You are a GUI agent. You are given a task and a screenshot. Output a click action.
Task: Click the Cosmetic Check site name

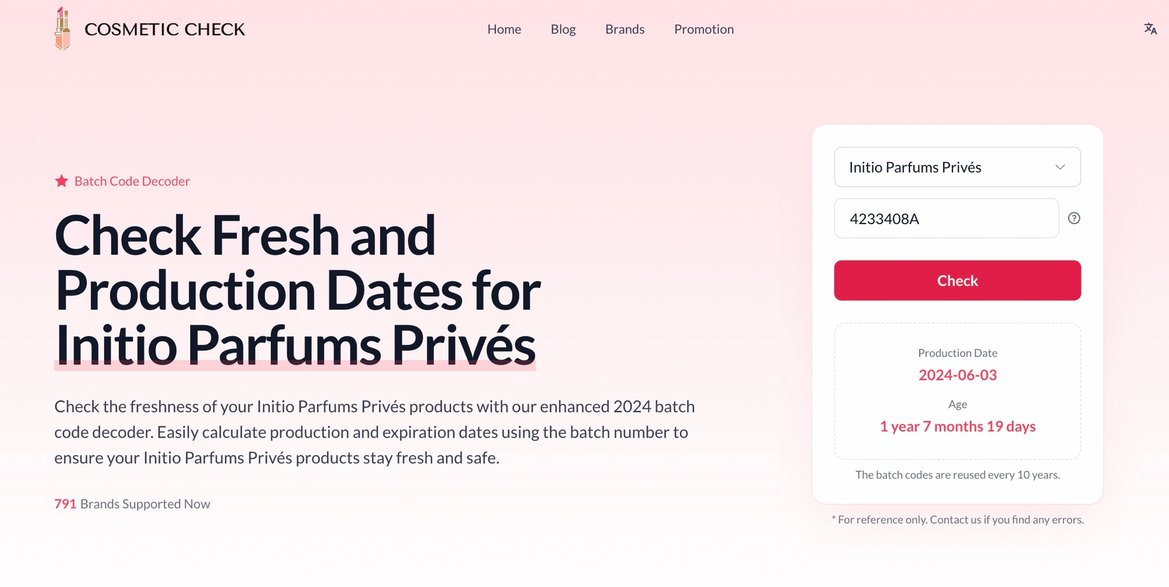click(164, 29)
